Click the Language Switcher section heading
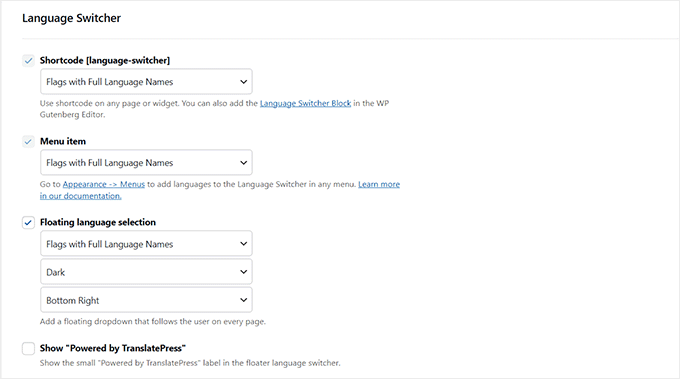 72,18
